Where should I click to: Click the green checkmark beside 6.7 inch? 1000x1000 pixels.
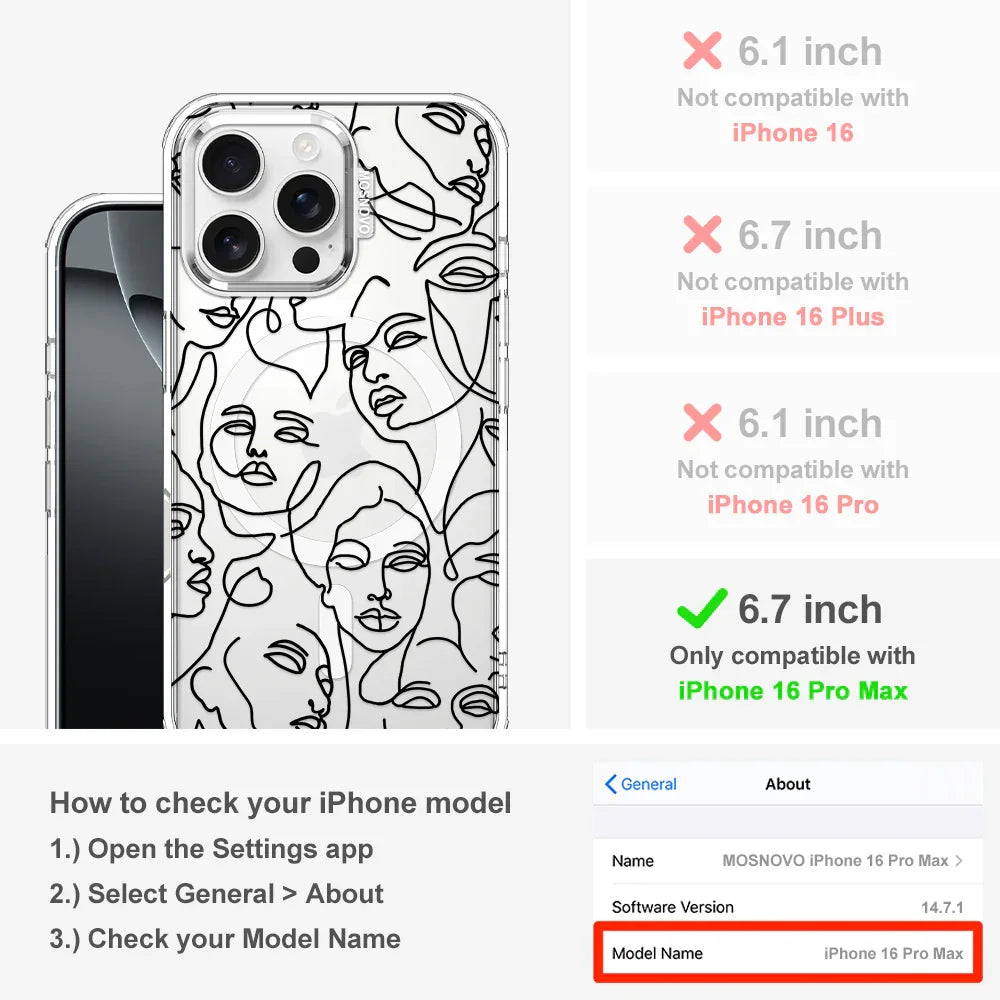point(701,609)
